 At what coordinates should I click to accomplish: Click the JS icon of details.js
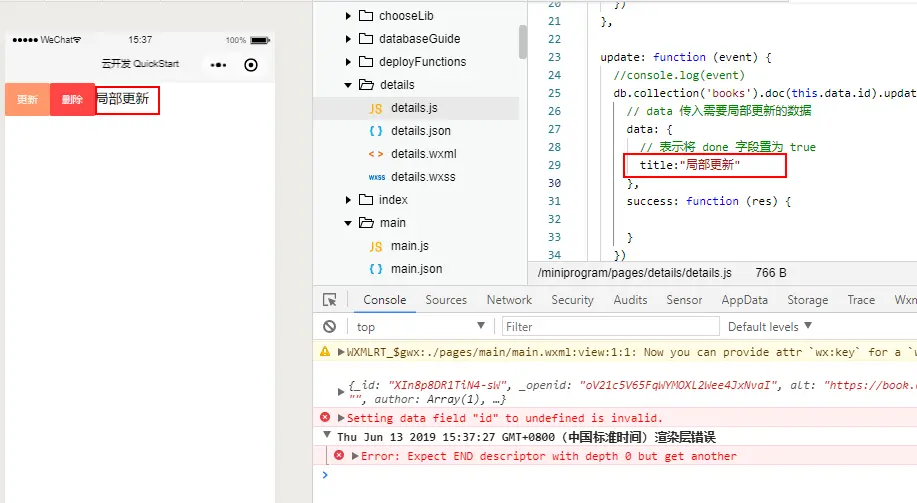(x=375, y=108)
